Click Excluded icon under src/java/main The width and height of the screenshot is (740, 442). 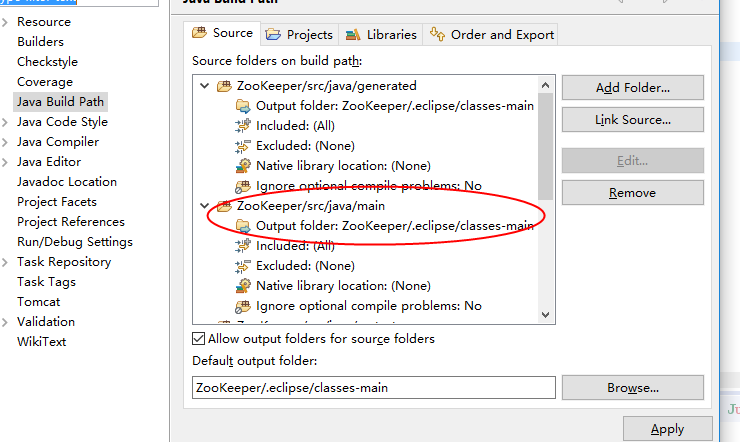[243, 266]
